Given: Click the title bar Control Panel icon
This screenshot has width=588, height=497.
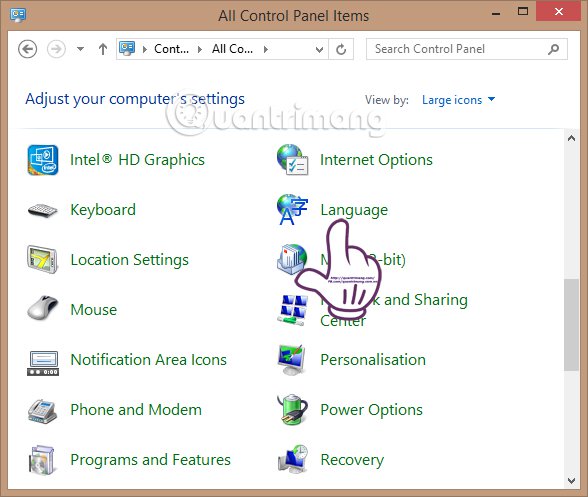Looking at the screenshot, I should 18,15.
